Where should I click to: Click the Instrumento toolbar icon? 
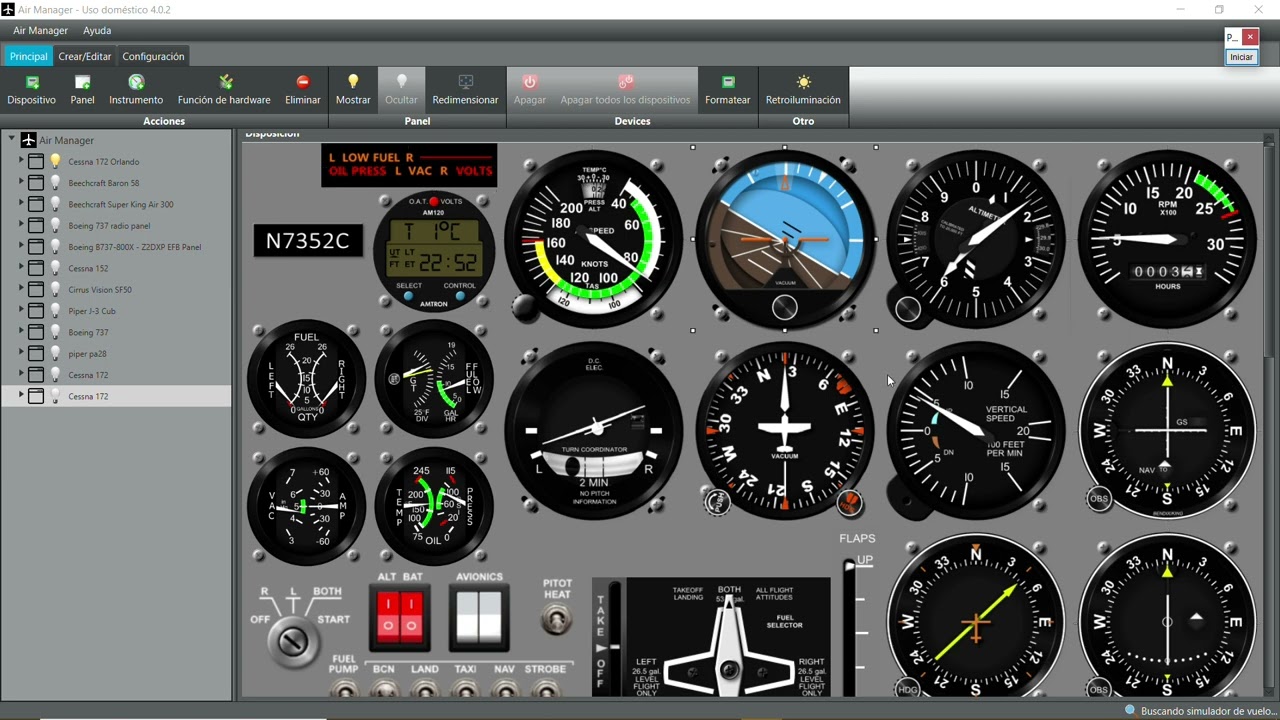(x=136, y=82)
